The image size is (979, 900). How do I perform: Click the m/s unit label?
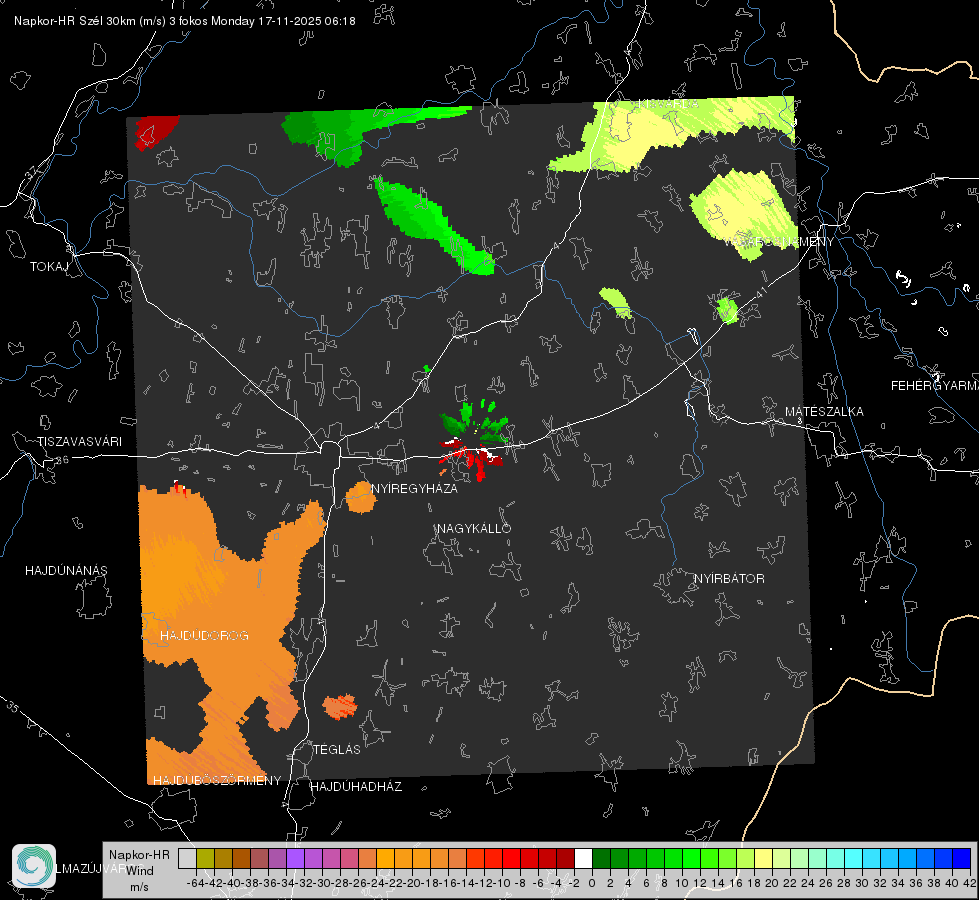click(x=139, y=886)
